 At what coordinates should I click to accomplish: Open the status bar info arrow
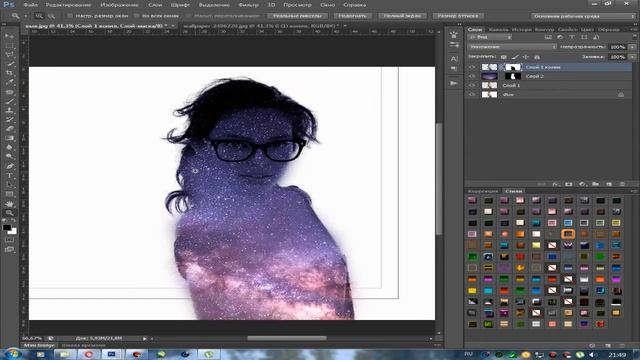click(x=144, y=338)
